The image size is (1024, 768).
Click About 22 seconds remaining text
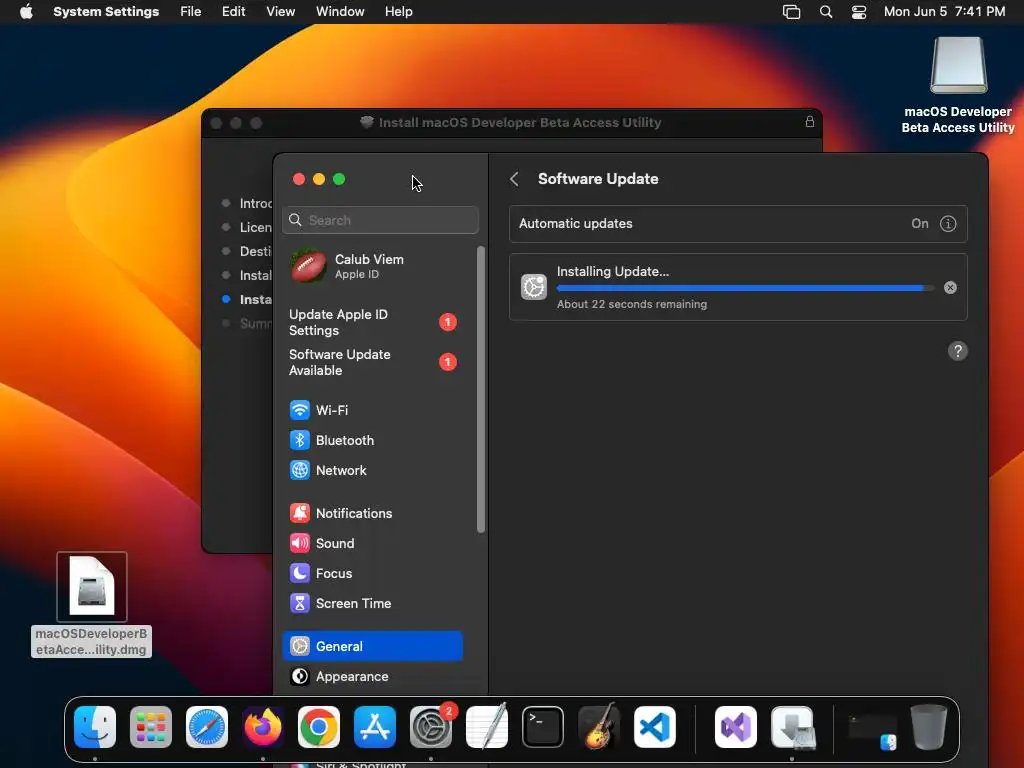(632, 304)
